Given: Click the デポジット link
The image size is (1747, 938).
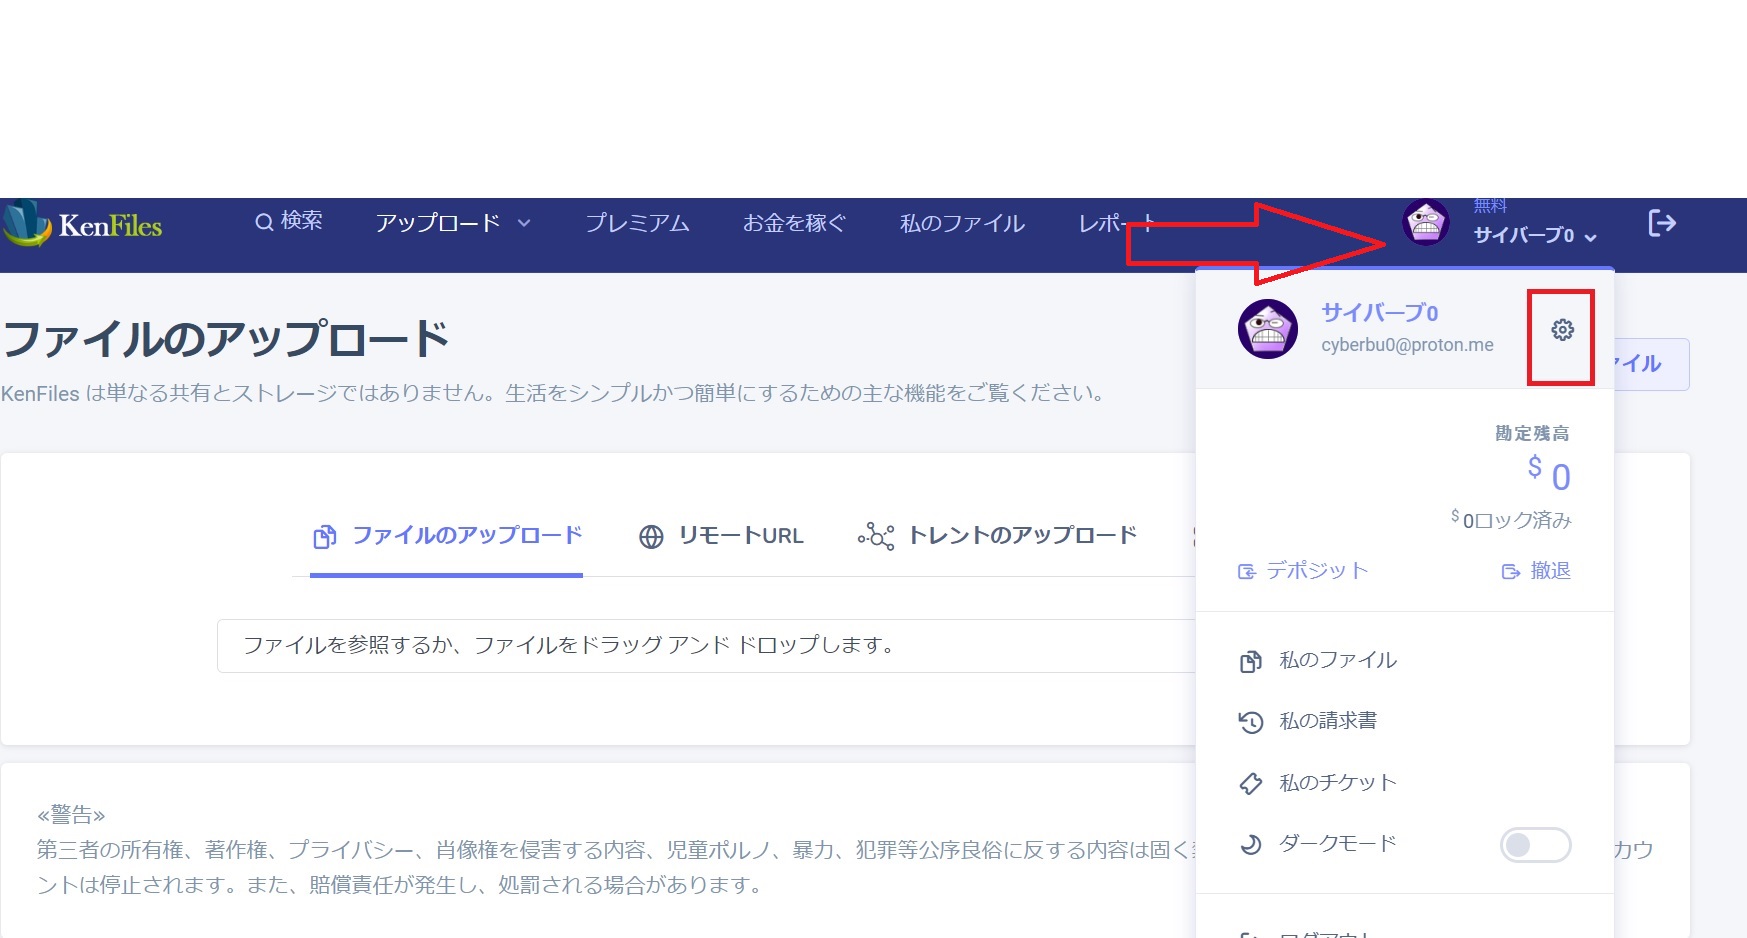Looking at the screenshot, I should pos(1301,571).
